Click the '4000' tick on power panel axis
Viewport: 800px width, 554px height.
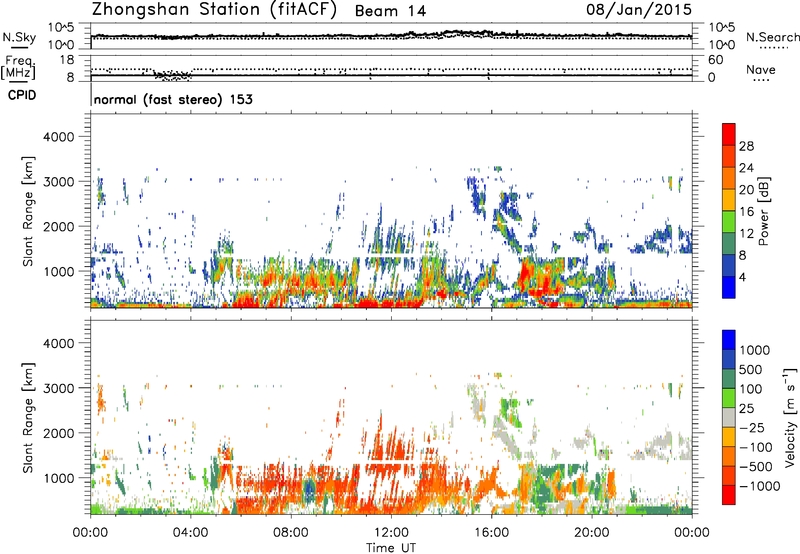coord(58,137)
